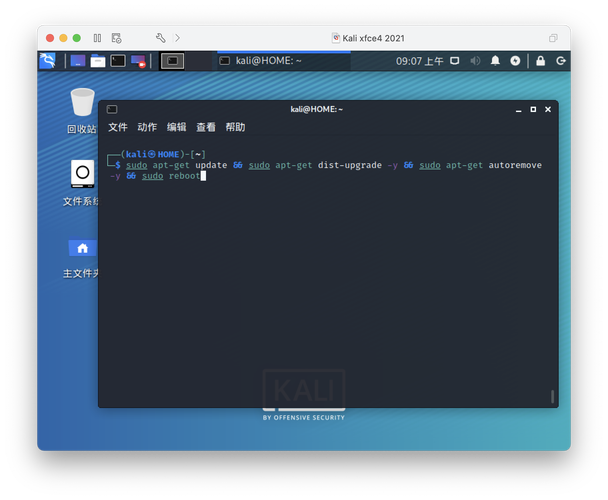Close the VM window with red button
Image resolution: width=608 pixels, height=500 pixels.
coord(50,38)
